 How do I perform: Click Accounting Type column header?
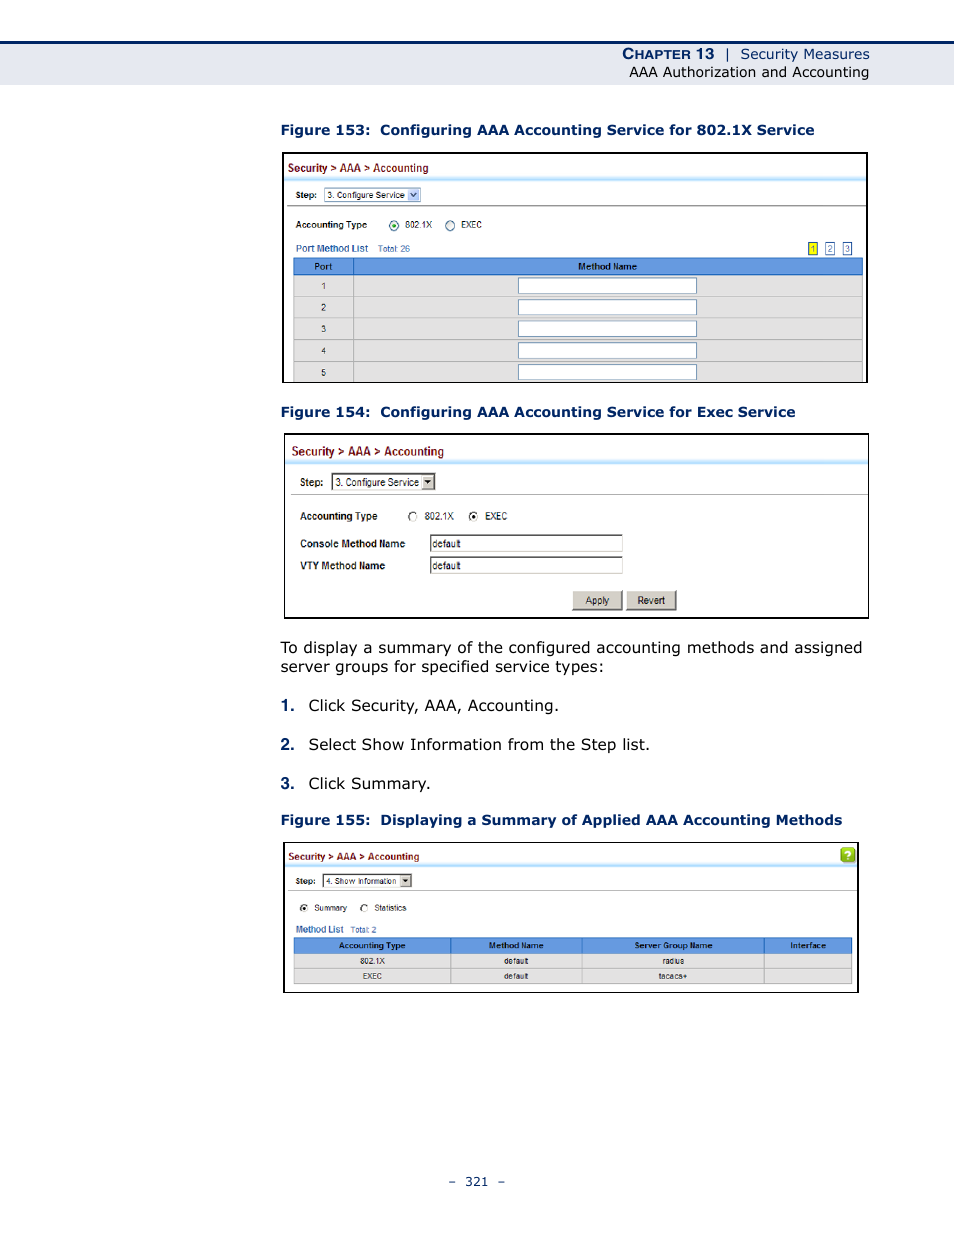click(372, 945)
